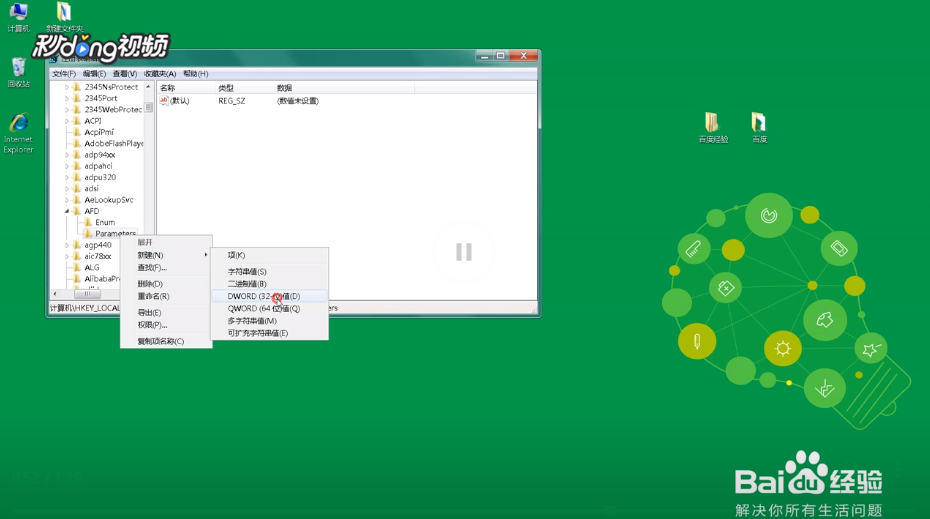Click the tree vertical scroll up arrow
The width and height of the screenshot is (930, 519).
coord(148,87)
